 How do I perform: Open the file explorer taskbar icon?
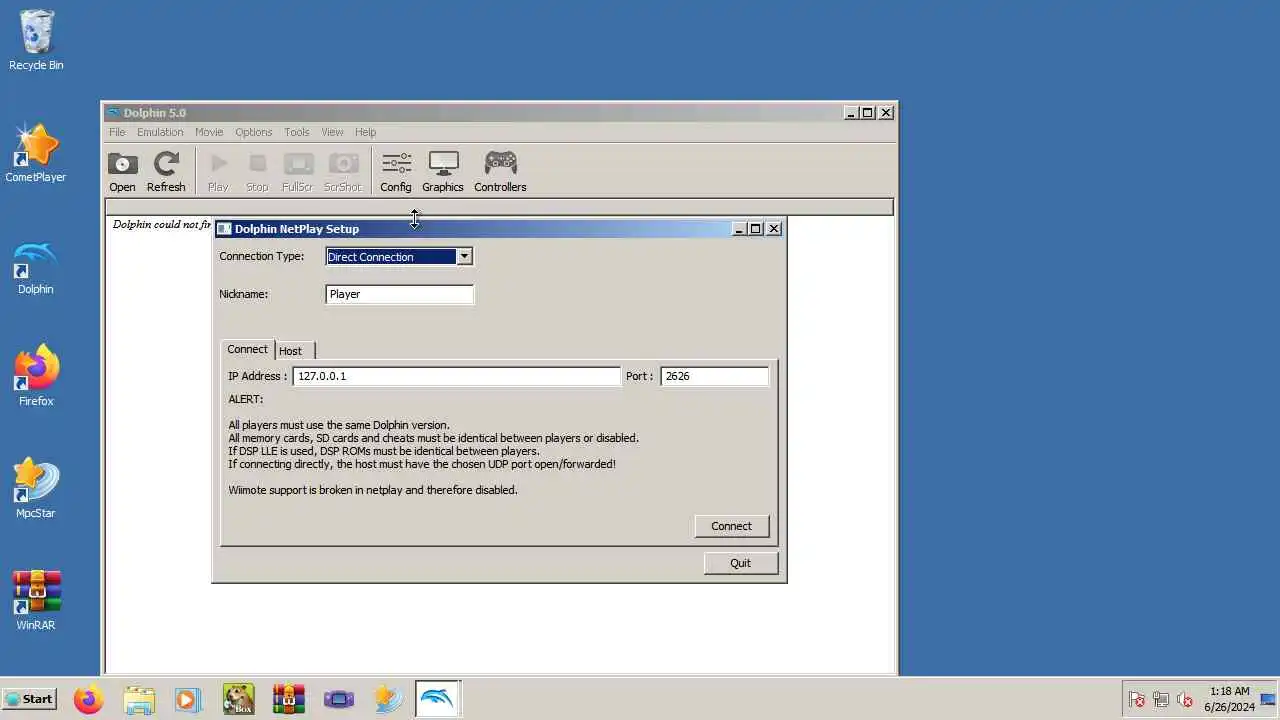pyautogui.click(x=139, y=699)
